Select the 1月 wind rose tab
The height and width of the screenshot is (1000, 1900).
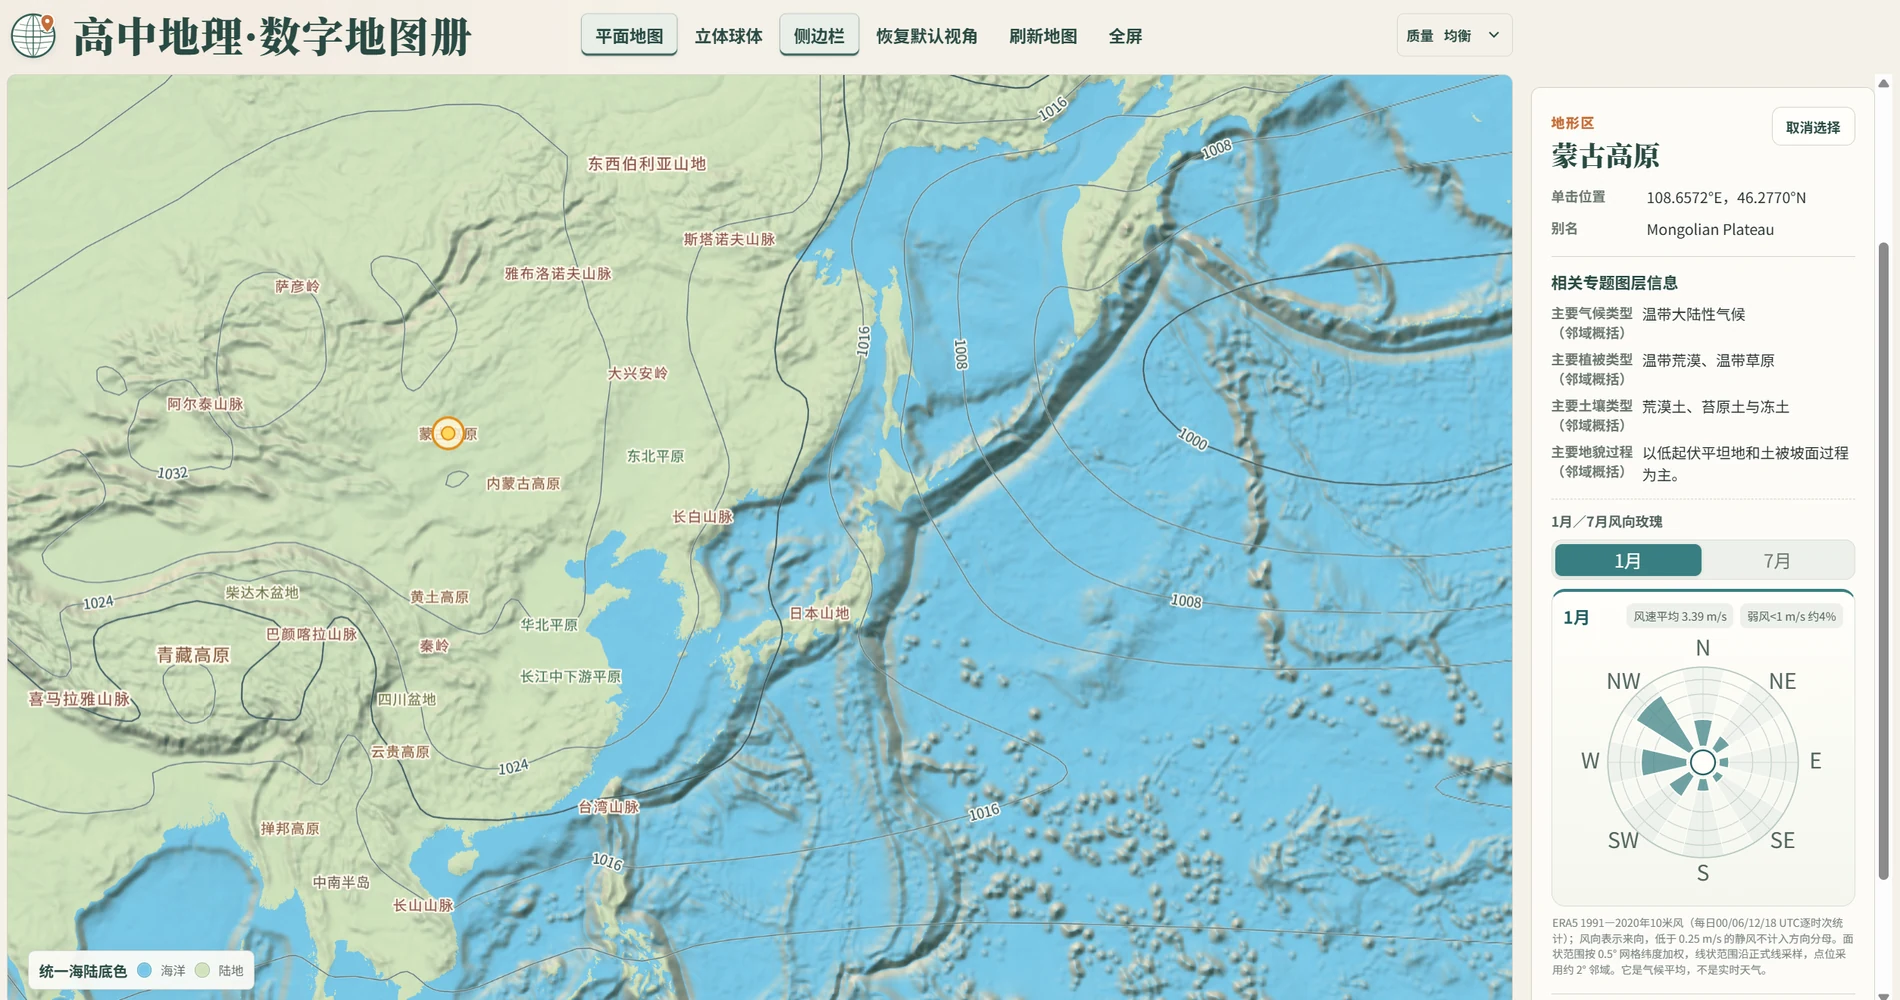click(x=1627, y=561)
